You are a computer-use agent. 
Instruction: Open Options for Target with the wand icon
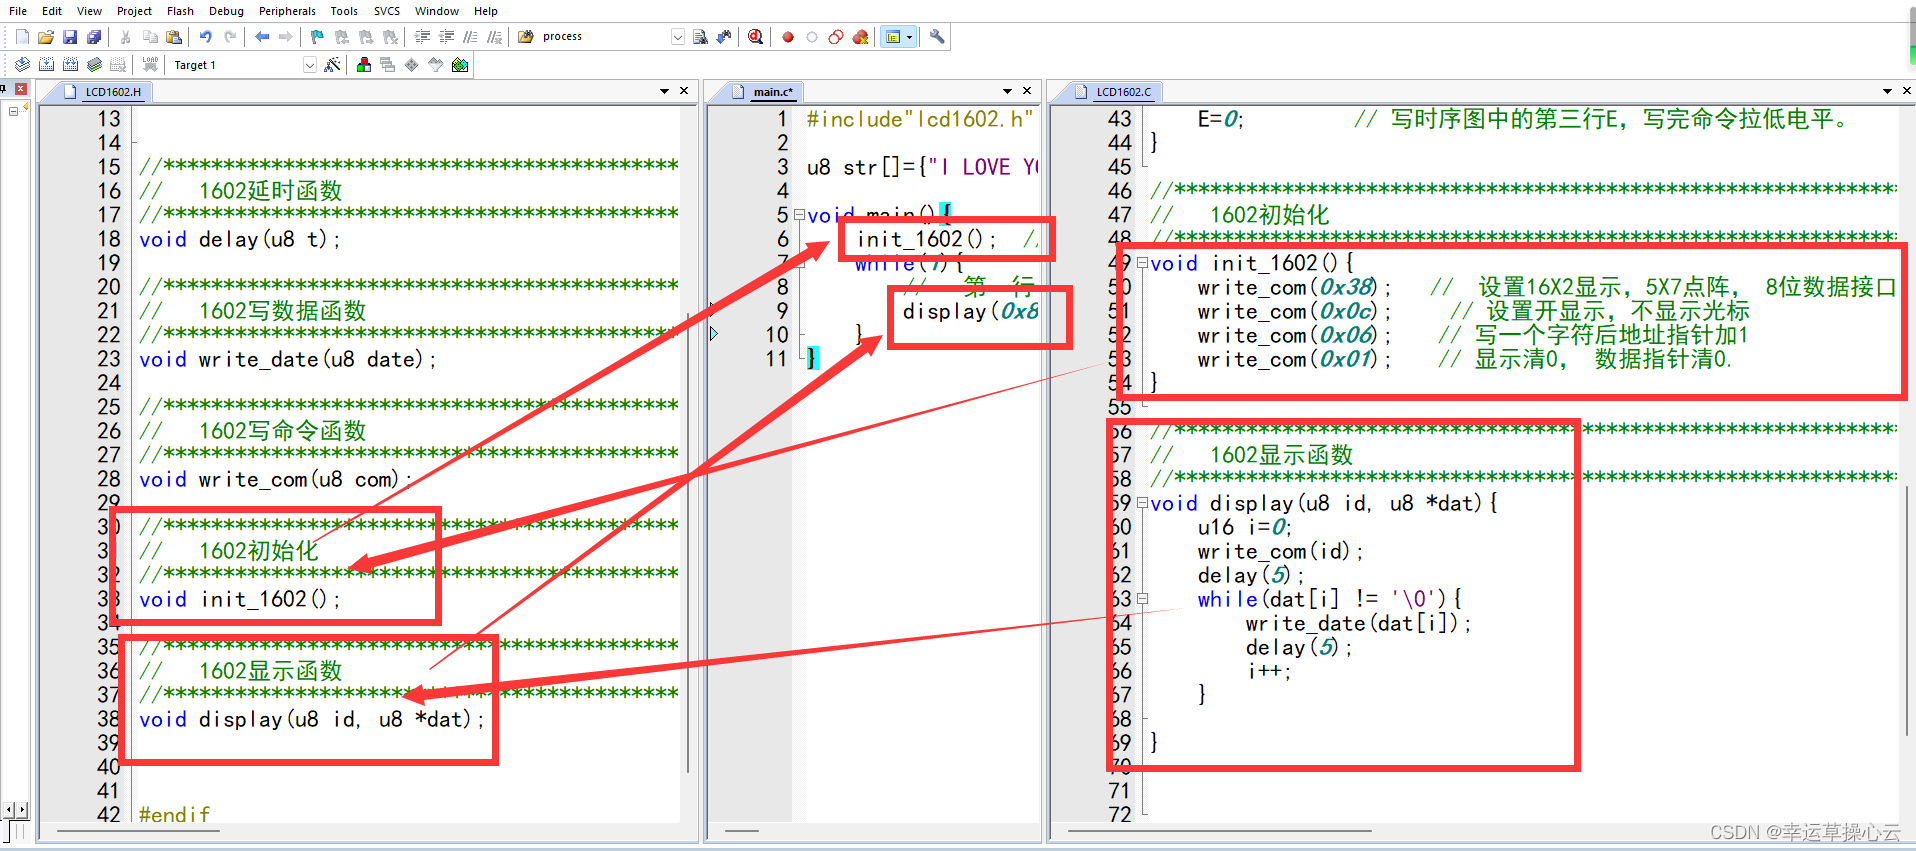click(333, 65)
